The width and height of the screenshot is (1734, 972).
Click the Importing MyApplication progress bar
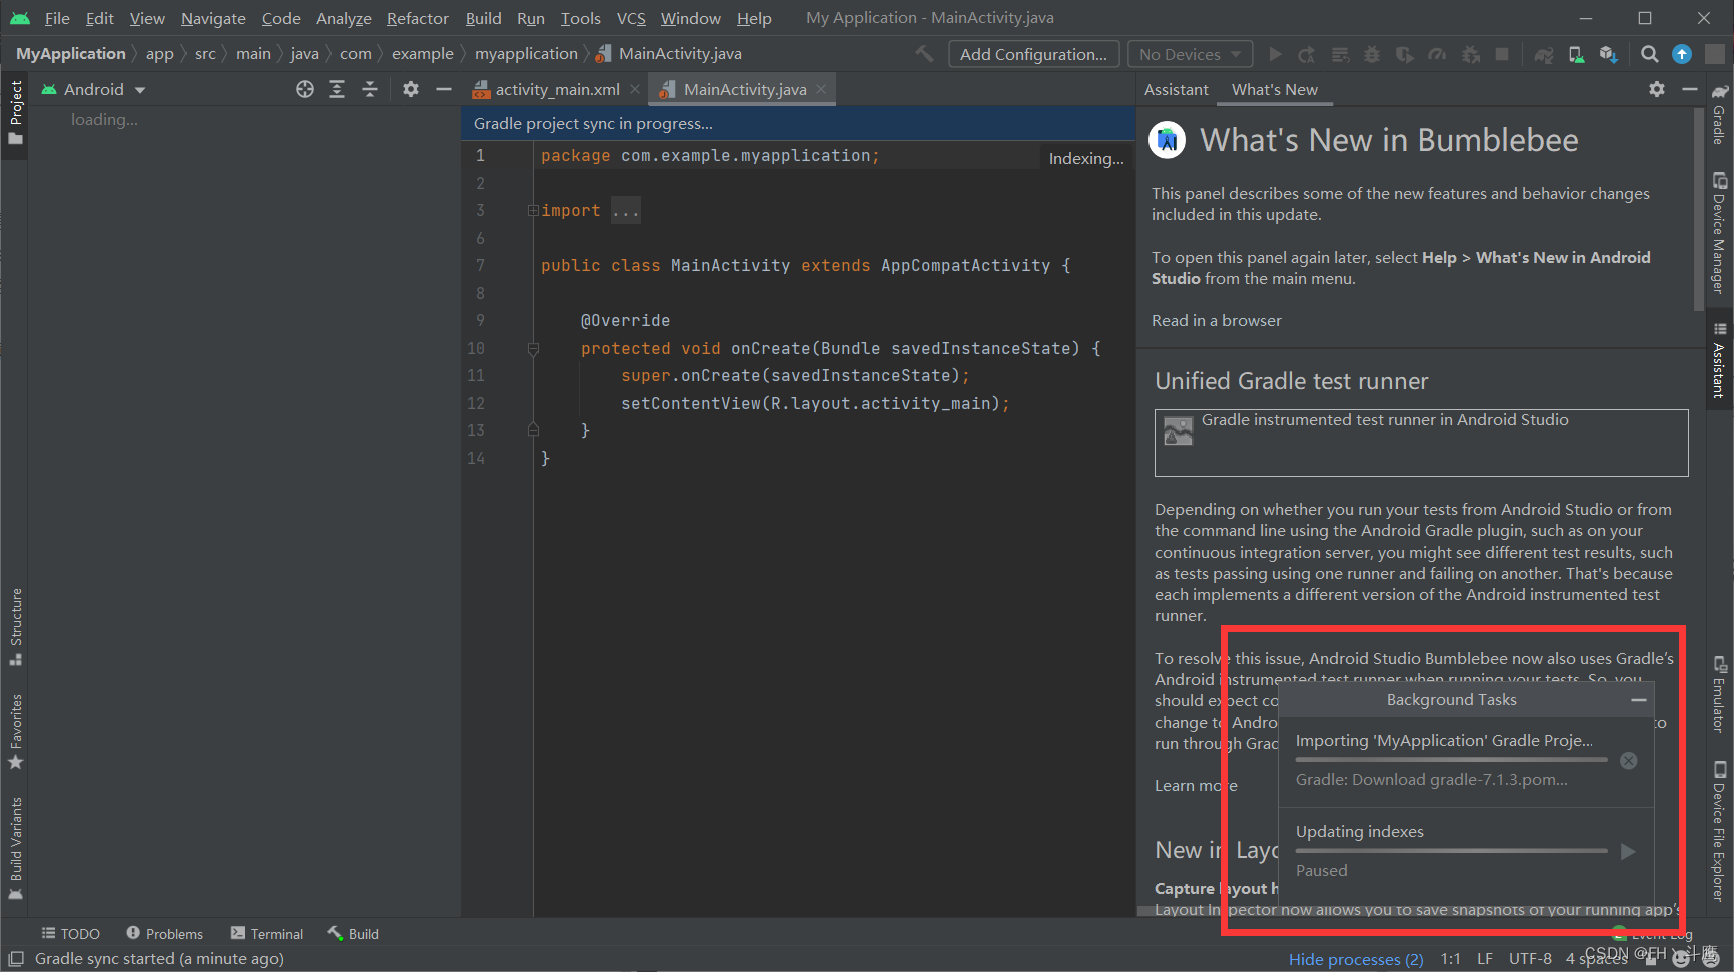point(1452,760)
